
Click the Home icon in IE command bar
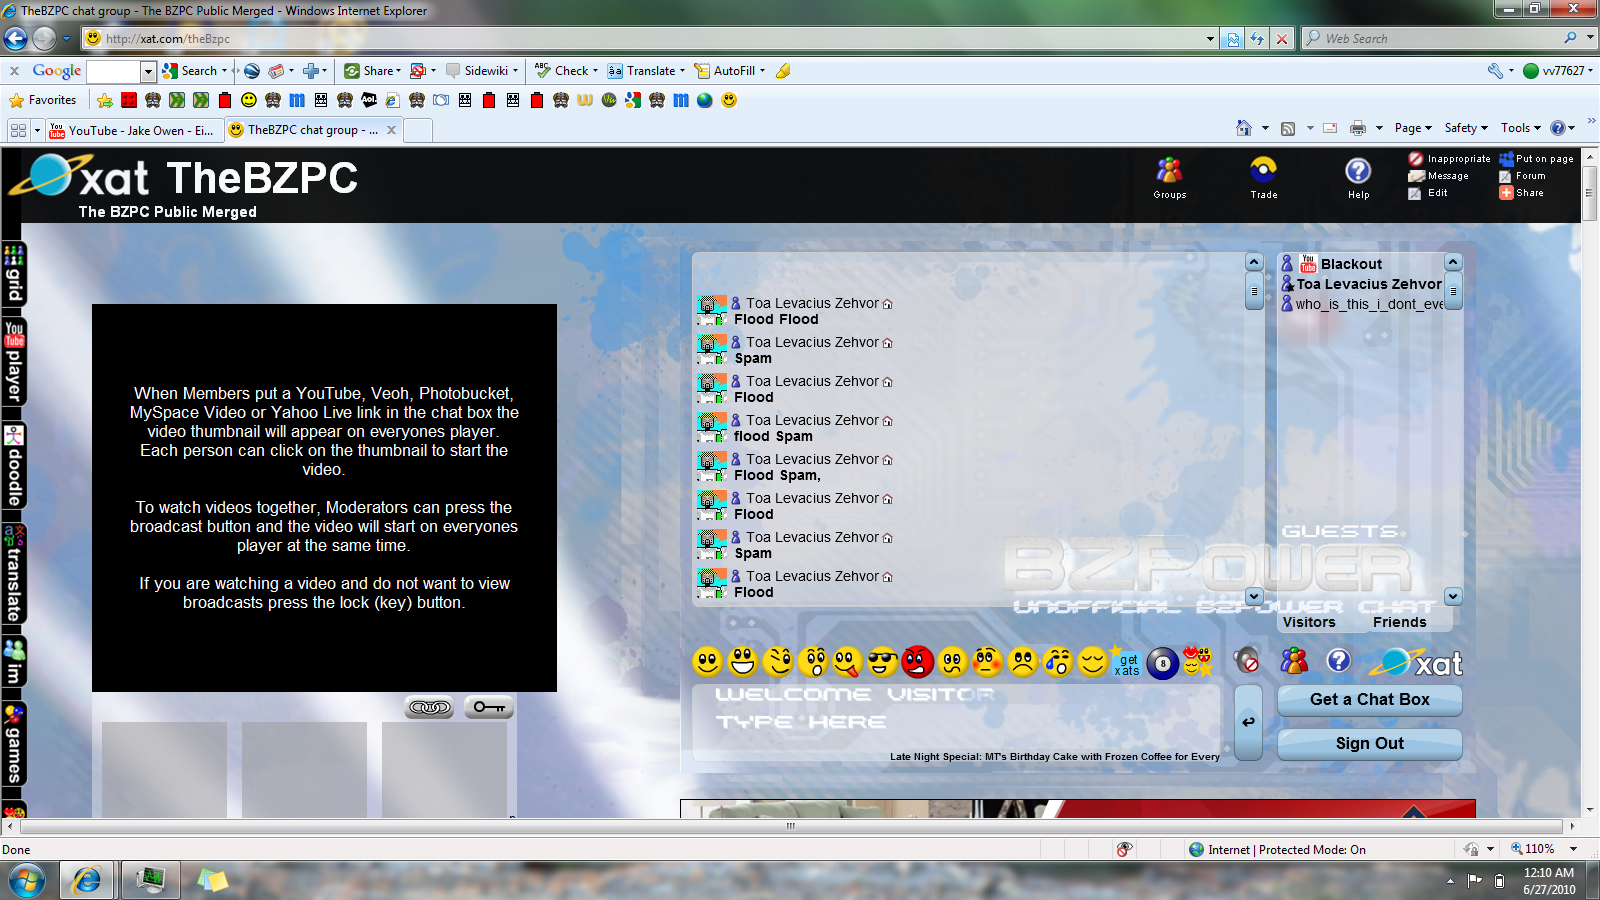(1244, 128)
